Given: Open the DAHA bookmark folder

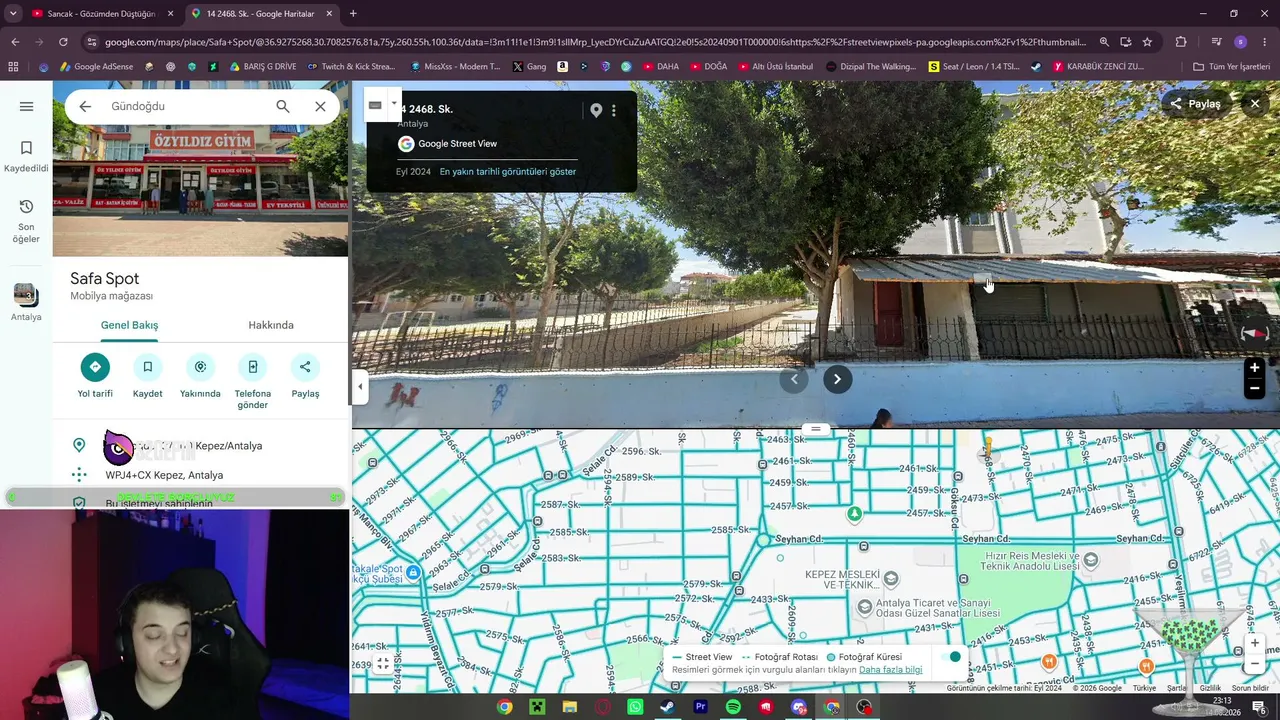Looking at the screenshot, I should click(660, 67).
